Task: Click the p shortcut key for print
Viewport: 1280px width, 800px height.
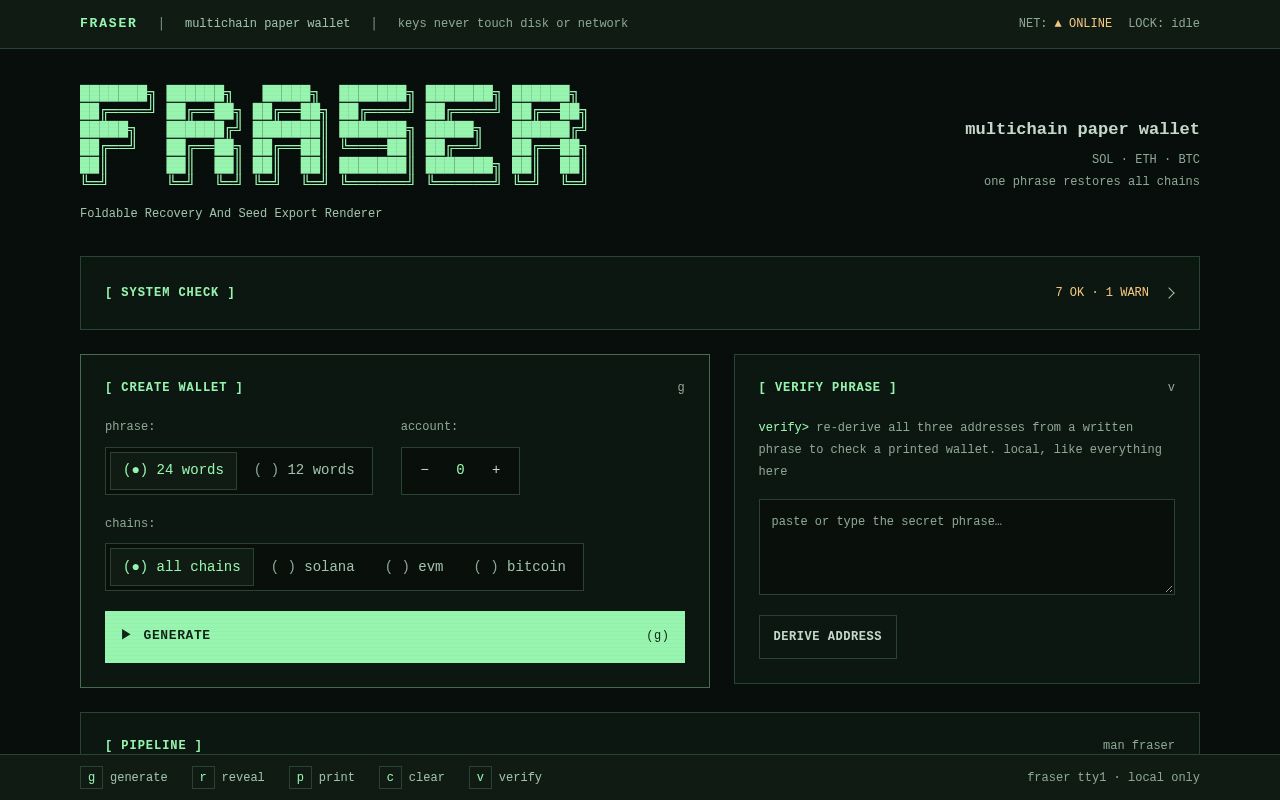Action: pos(300,778)
